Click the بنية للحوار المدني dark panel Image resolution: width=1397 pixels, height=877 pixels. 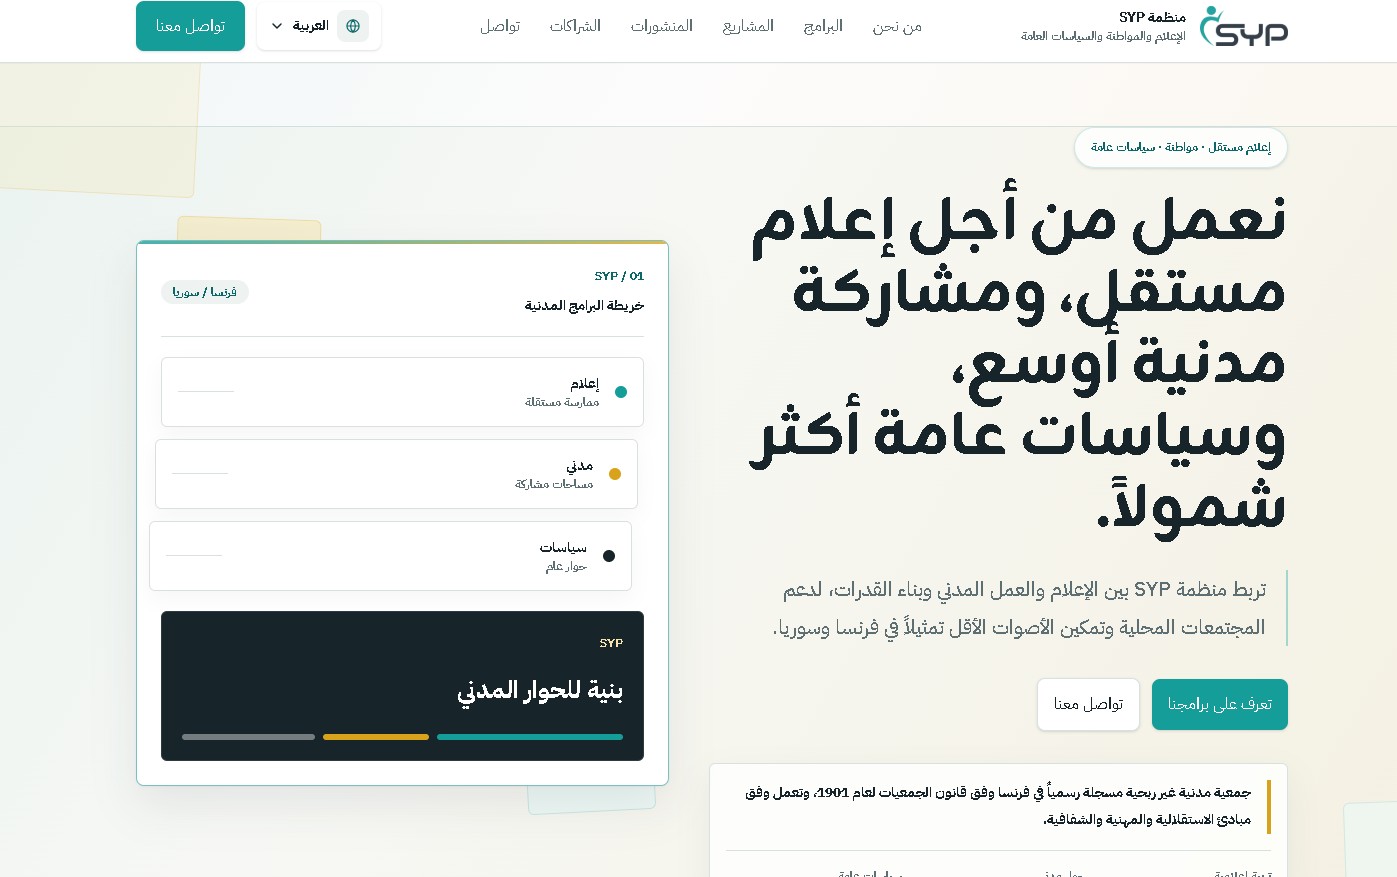(402, 686)
